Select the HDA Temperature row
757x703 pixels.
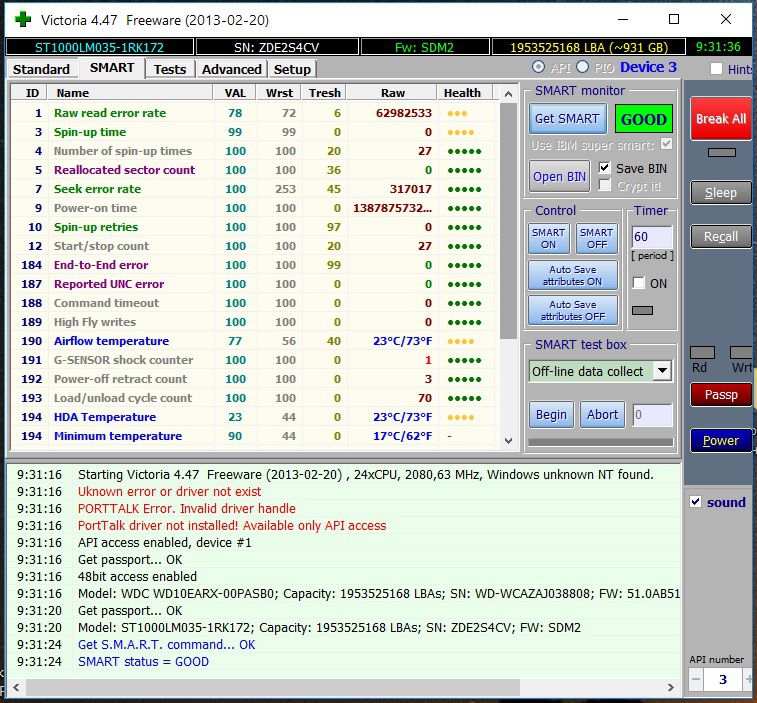[255, 417]
